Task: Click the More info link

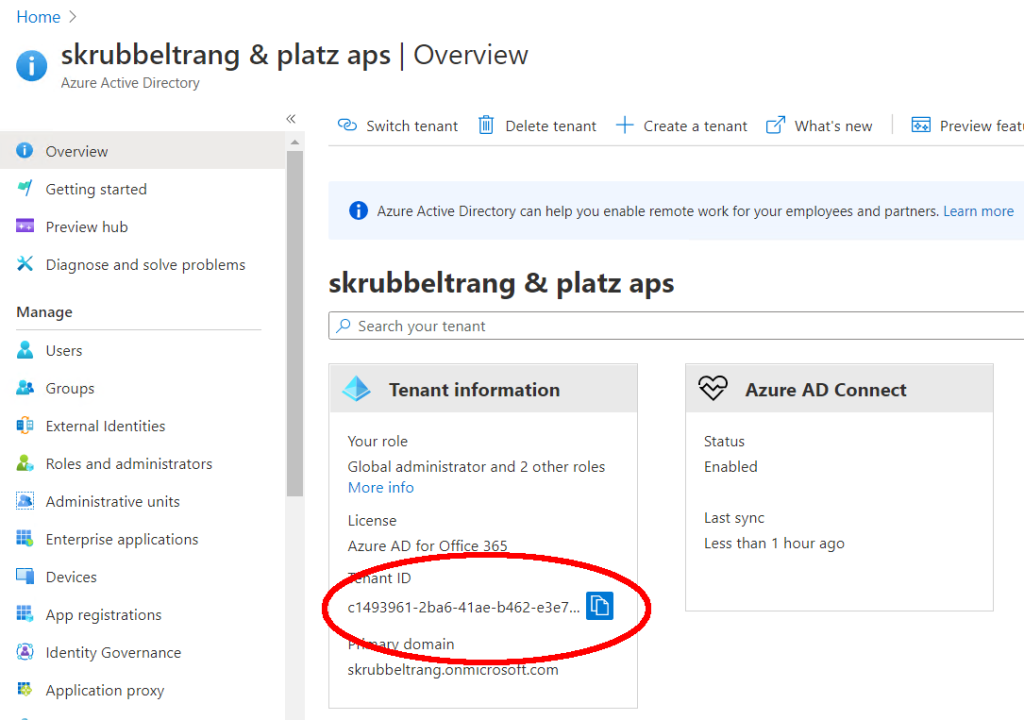Action: click(x=380, y=488)
